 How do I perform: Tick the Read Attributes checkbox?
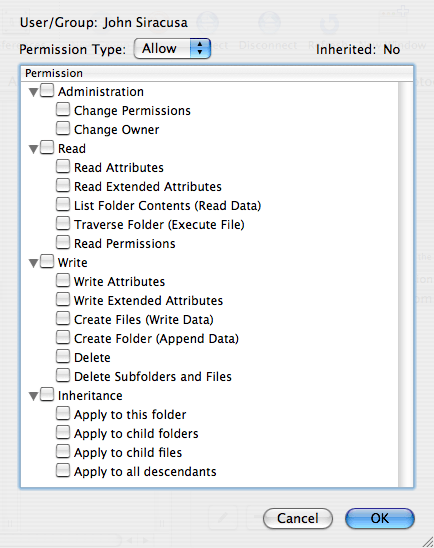[x=63, y=166]
